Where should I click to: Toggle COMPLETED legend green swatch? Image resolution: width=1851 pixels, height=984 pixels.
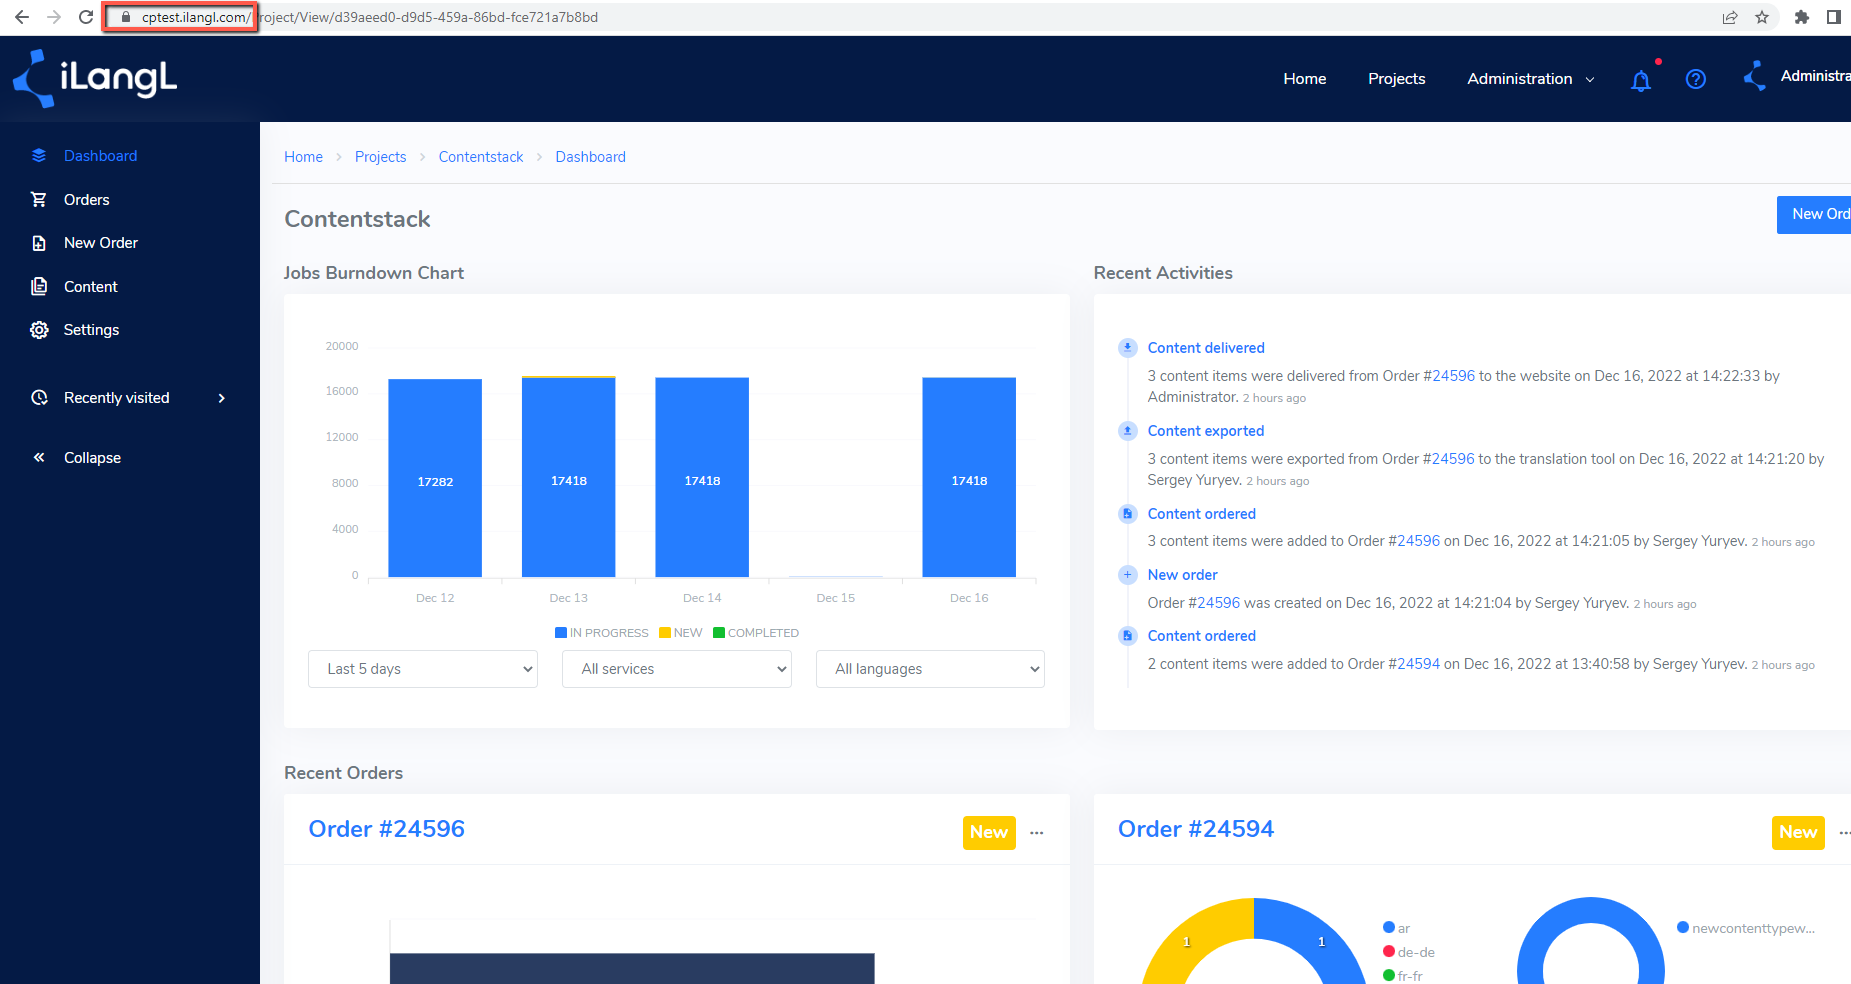tap(719, 633)
